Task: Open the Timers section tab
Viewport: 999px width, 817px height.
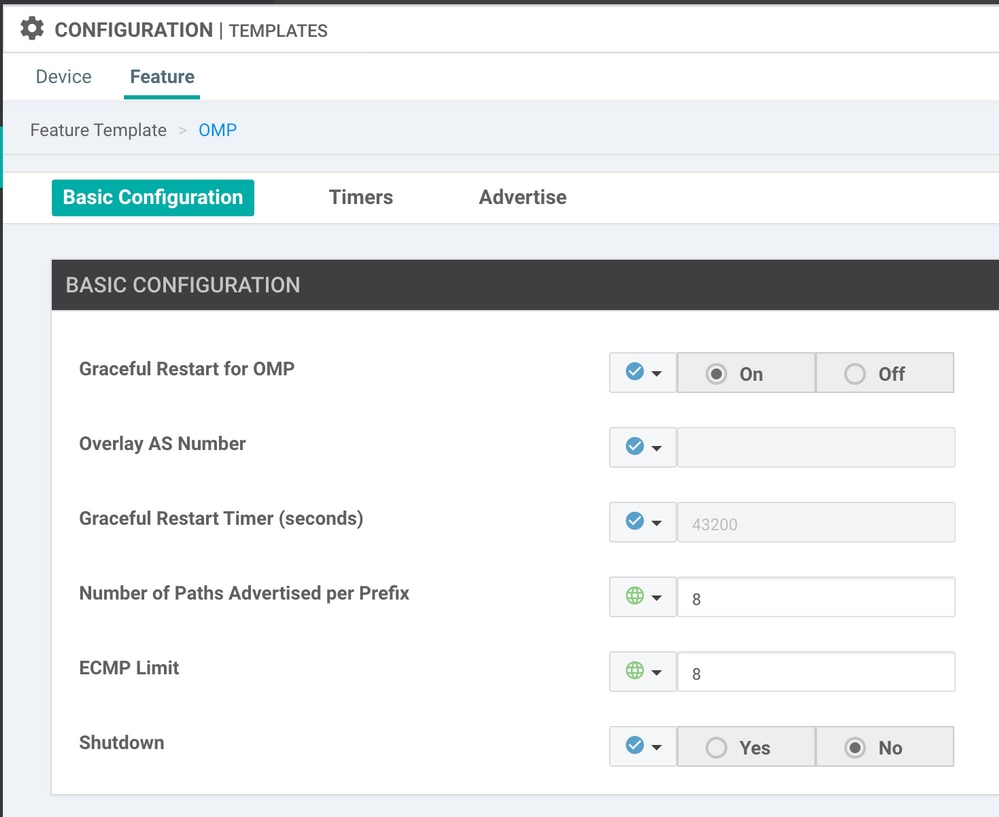Action: click(361, 197)
